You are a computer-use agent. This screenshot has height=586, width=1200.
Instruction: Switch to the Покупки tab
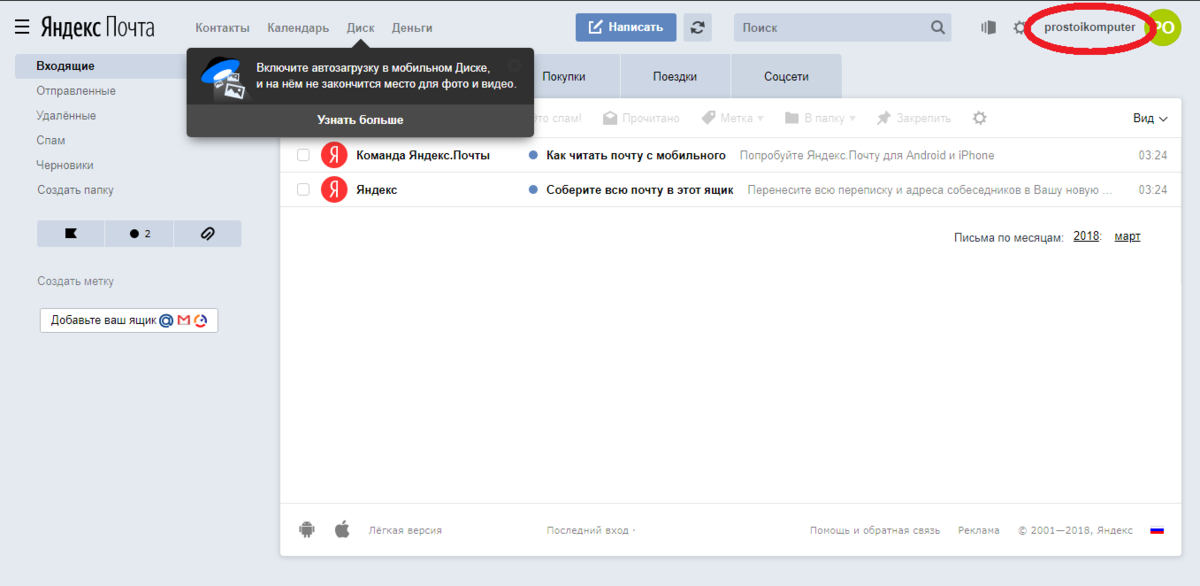coord(564,77)
